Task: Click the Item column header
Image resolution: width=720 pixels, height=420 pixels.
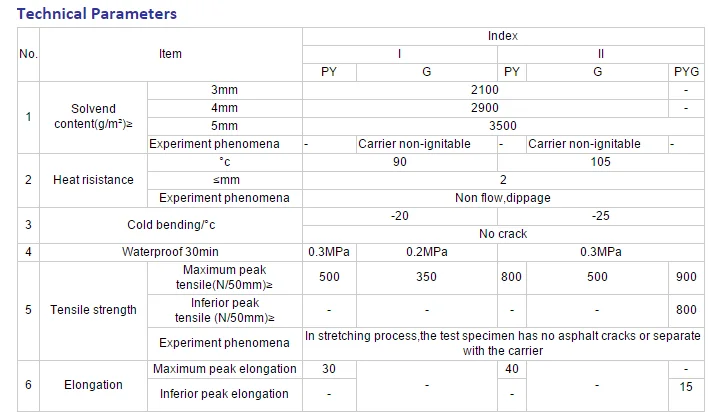Action: [171, 54]
